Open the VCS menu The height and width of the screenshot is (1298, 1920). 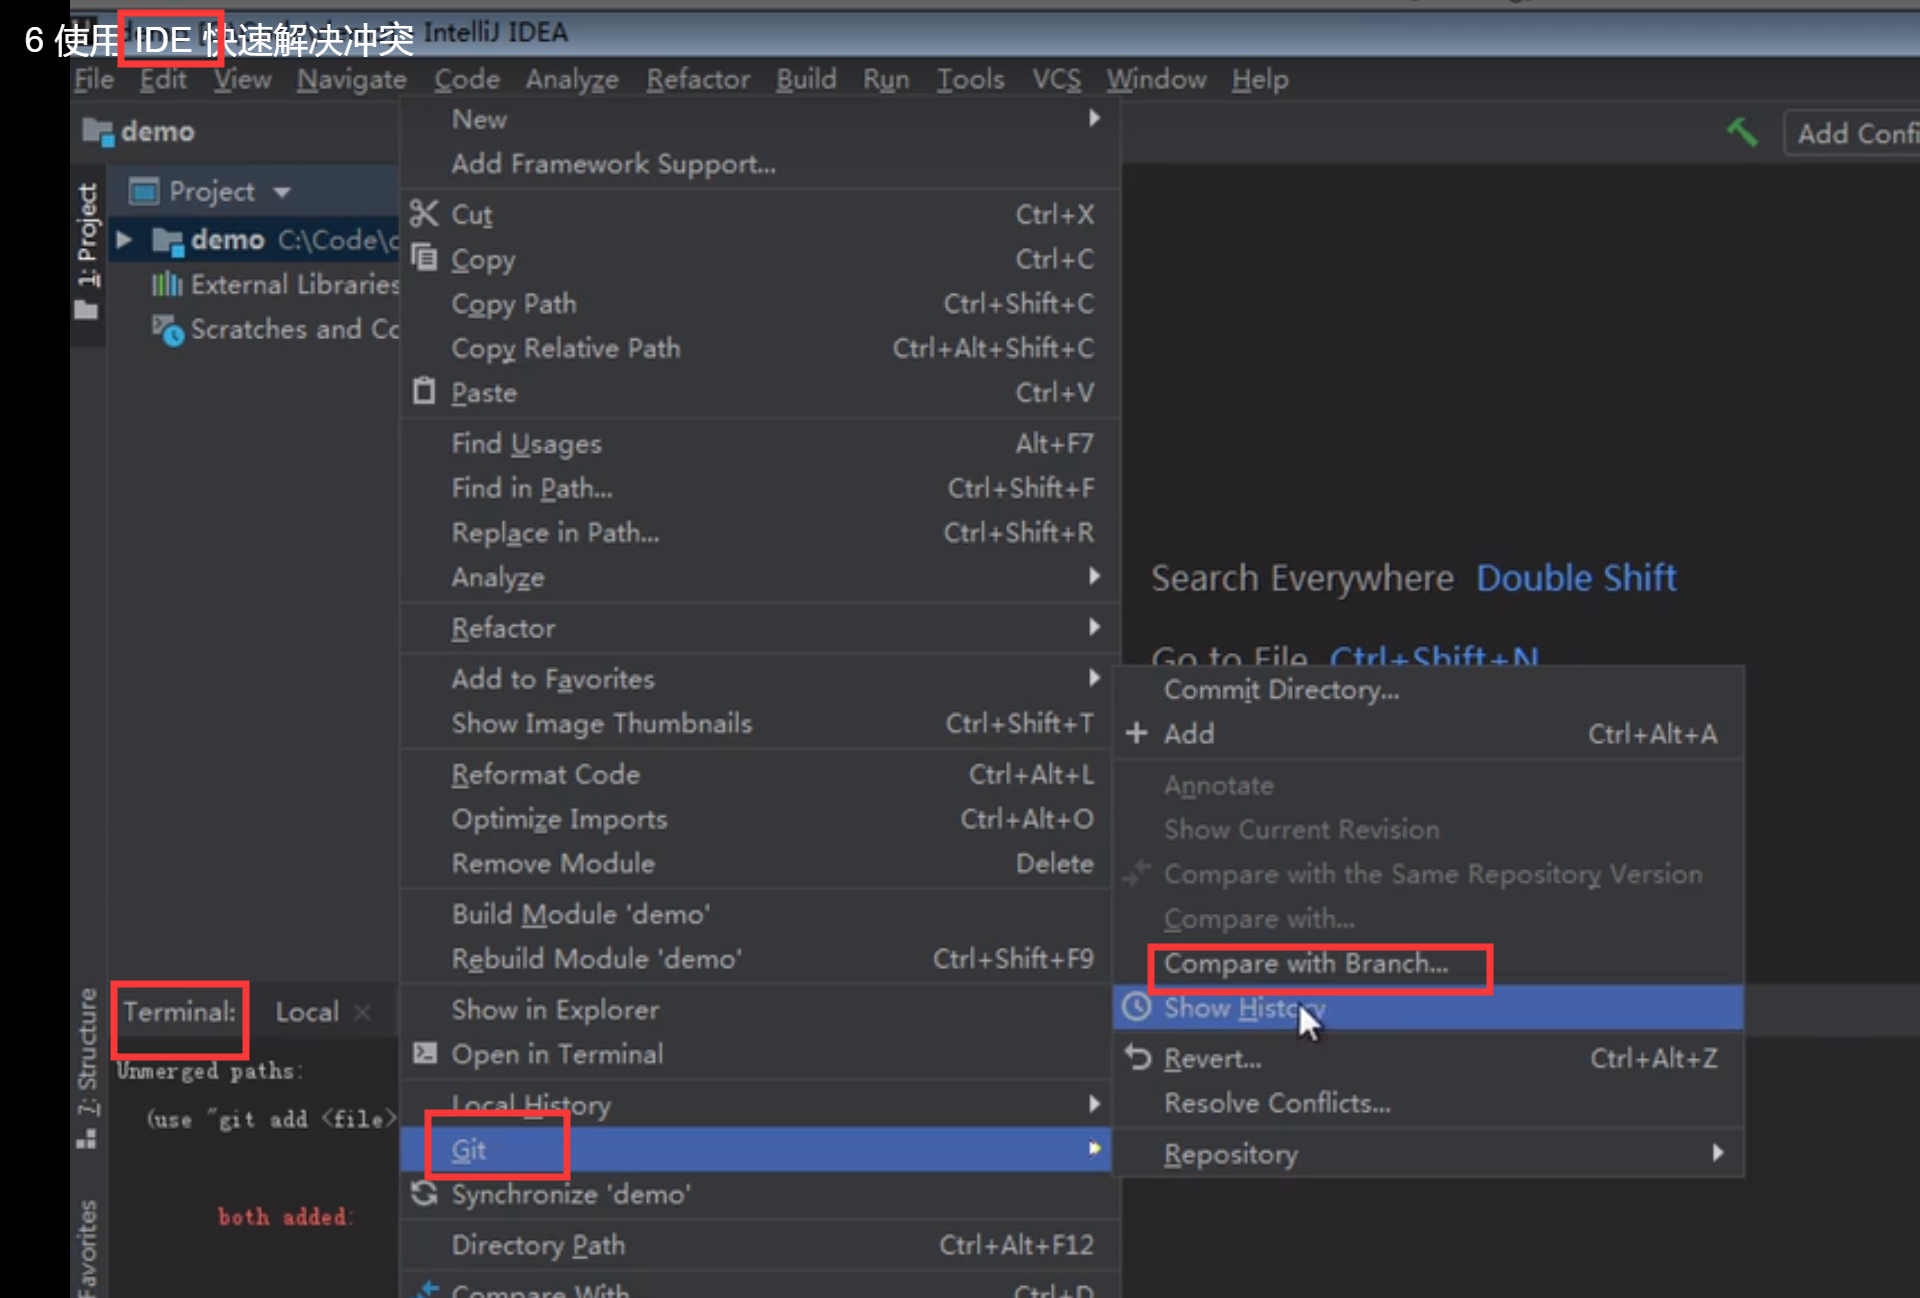(1056, 79)
